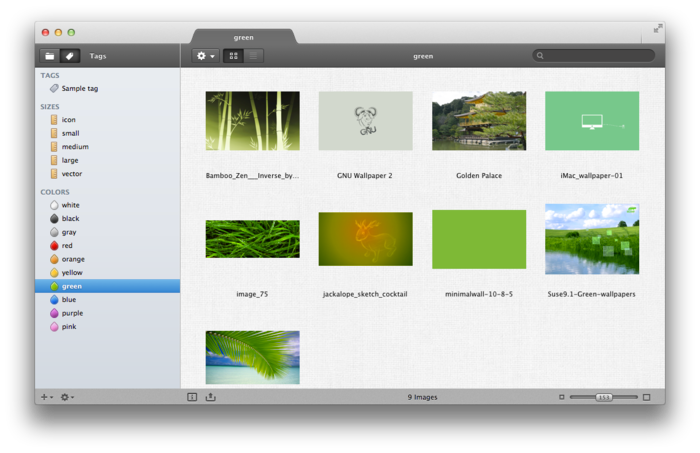Select the red color tag
The image size is (700, 453).
click(x=66, y=245)
